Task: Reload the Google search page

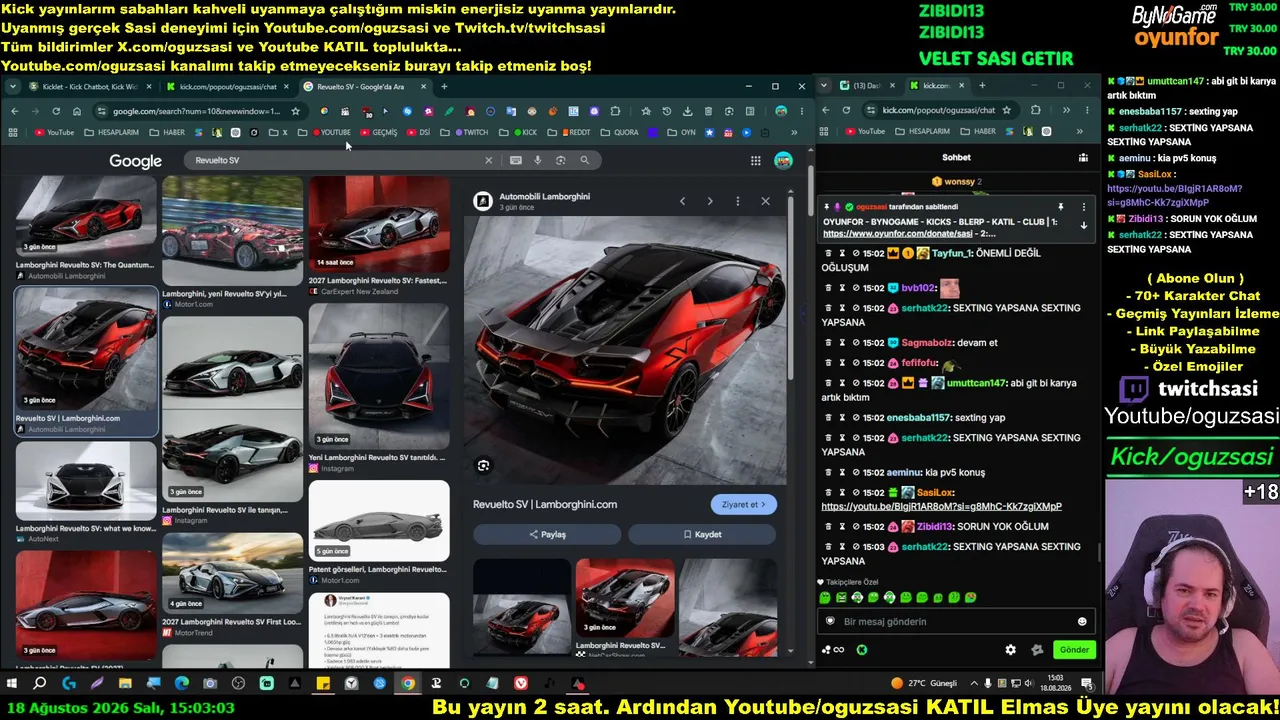Action: click(x=56, y=111)
